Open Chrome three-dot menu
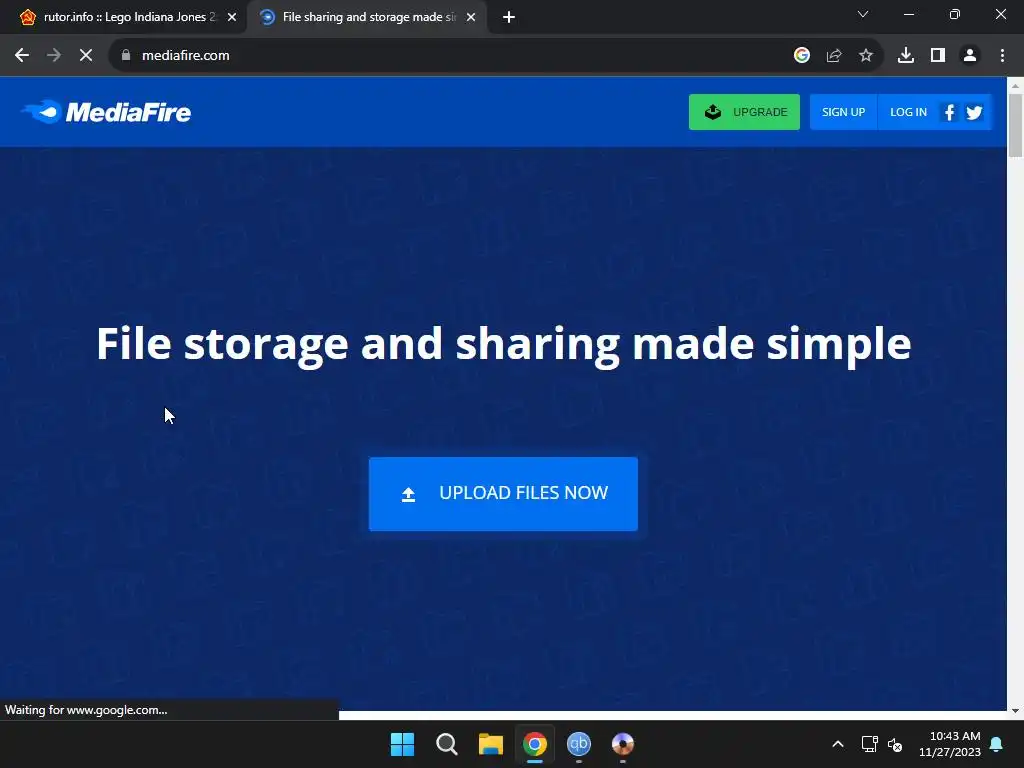1024x768 pixels. click(1002, 56)
